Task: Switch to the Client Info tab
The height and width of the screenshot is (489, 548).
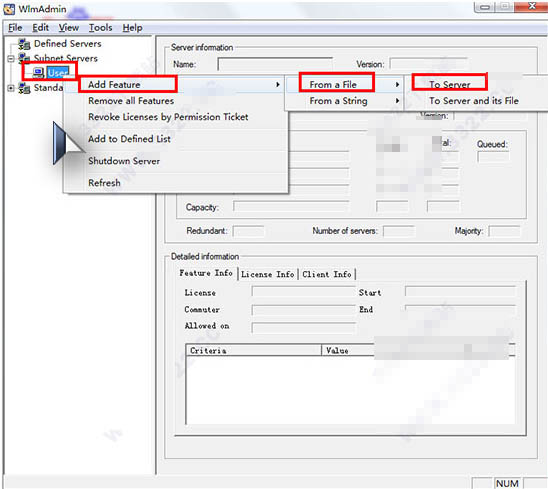Action: pos(327,274)
